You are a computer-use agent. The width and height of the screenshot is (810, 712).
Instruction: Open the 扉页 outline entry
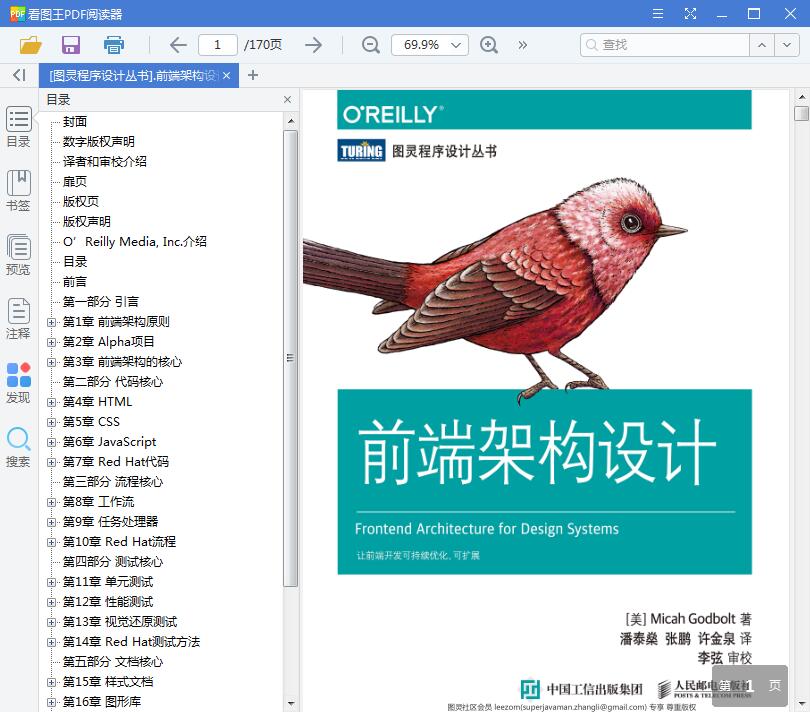(x=75, y=181)
